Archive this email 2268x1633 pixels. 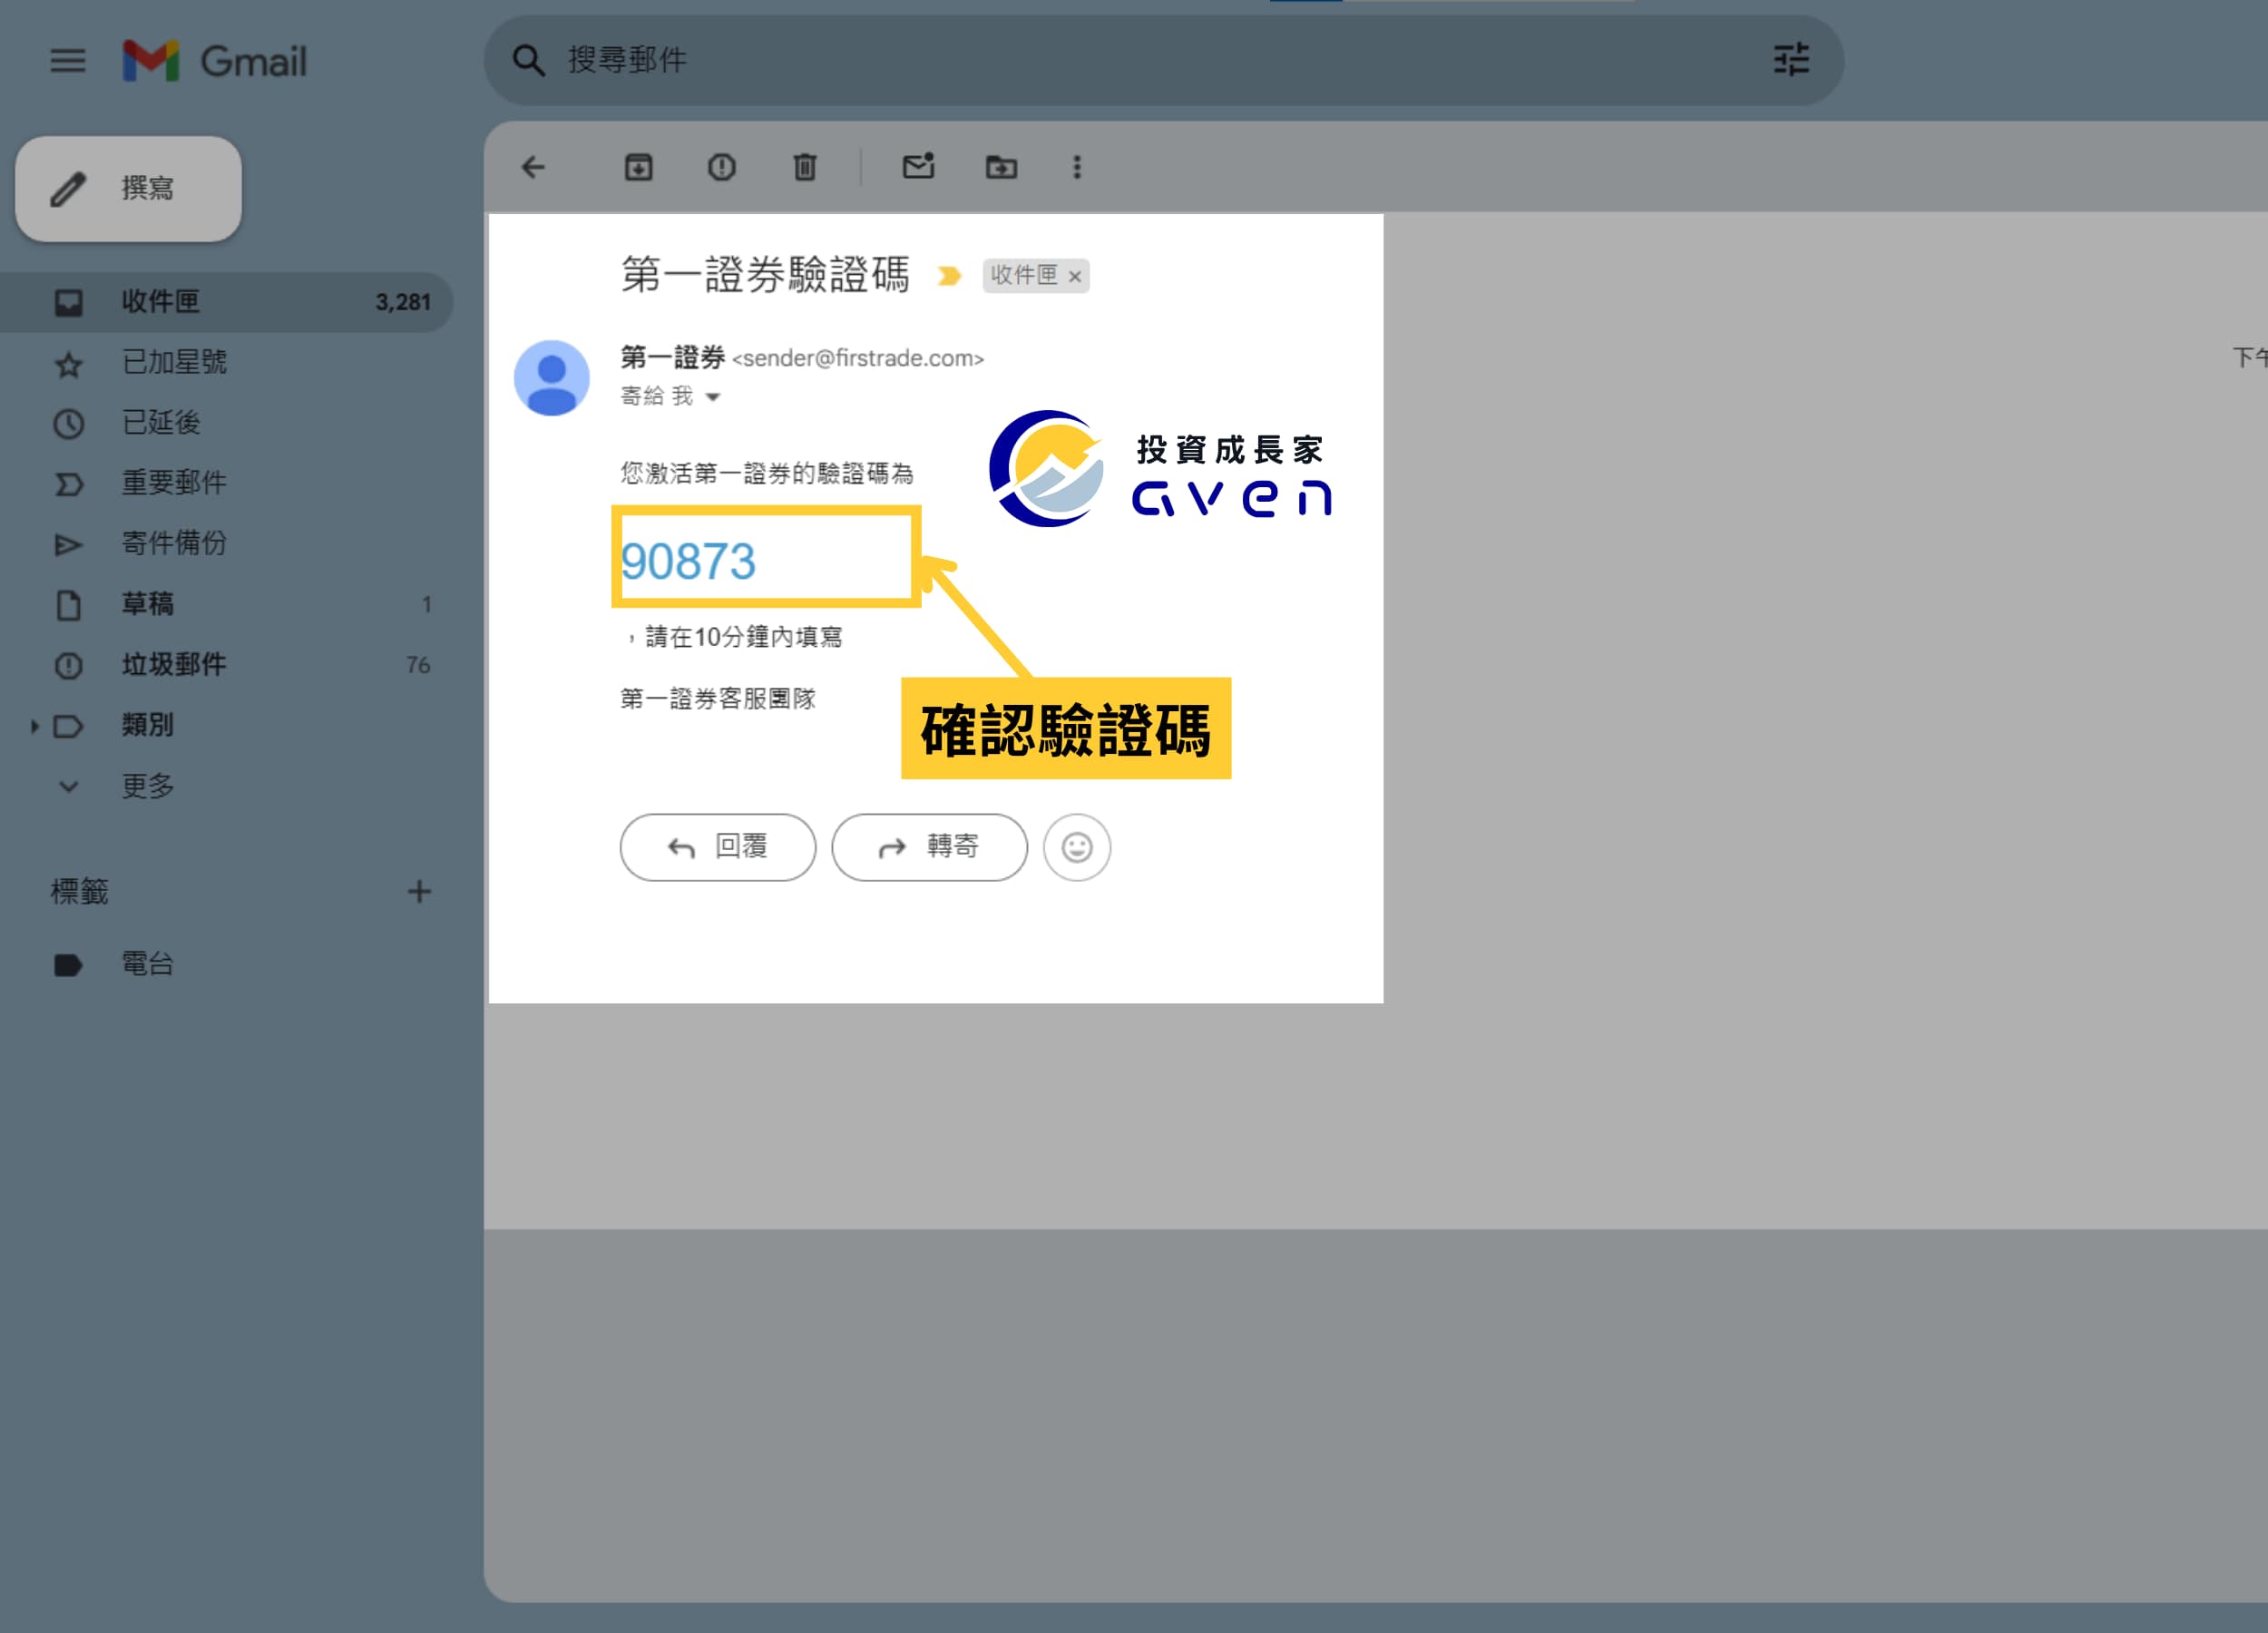point(638,167)
